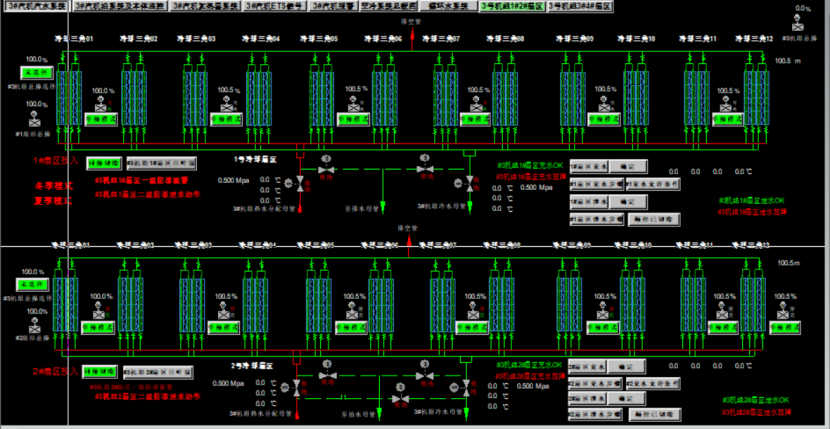Confirm with 确定 beside 2#扇区充水

point(626,367)
